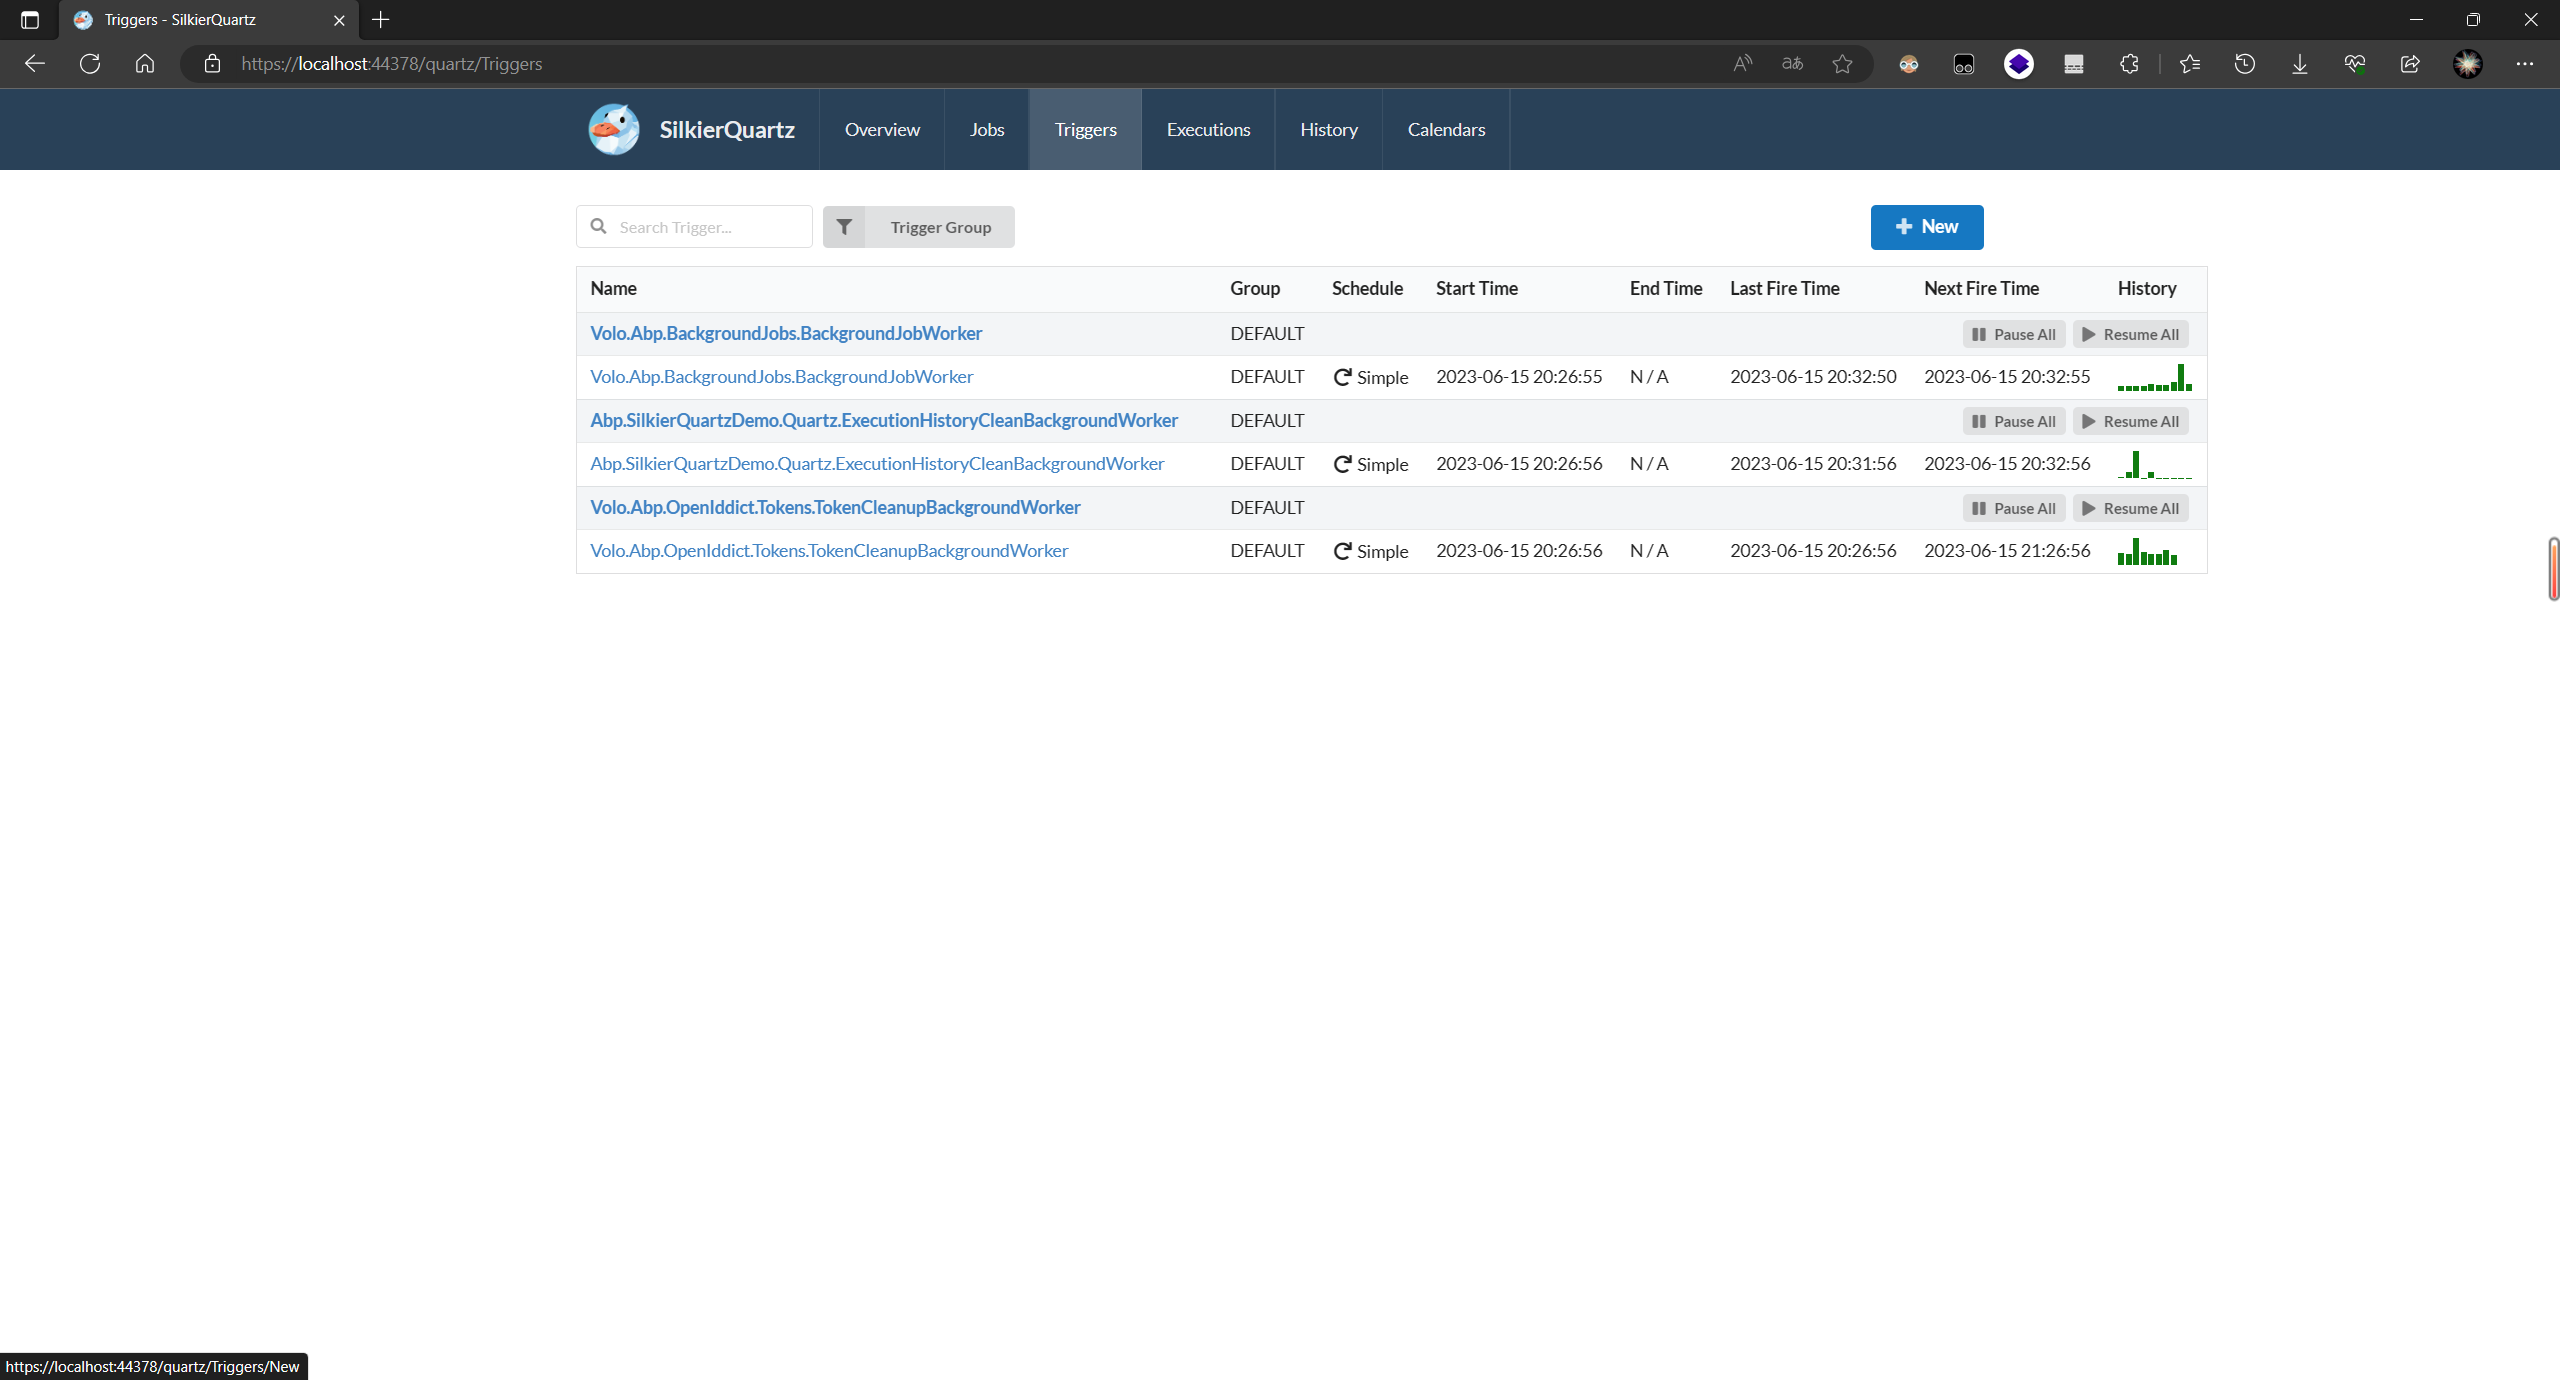Add page to favorites star icon
The width and height of the screenshot is (2560, 1380).
(x=1842, y=64)
